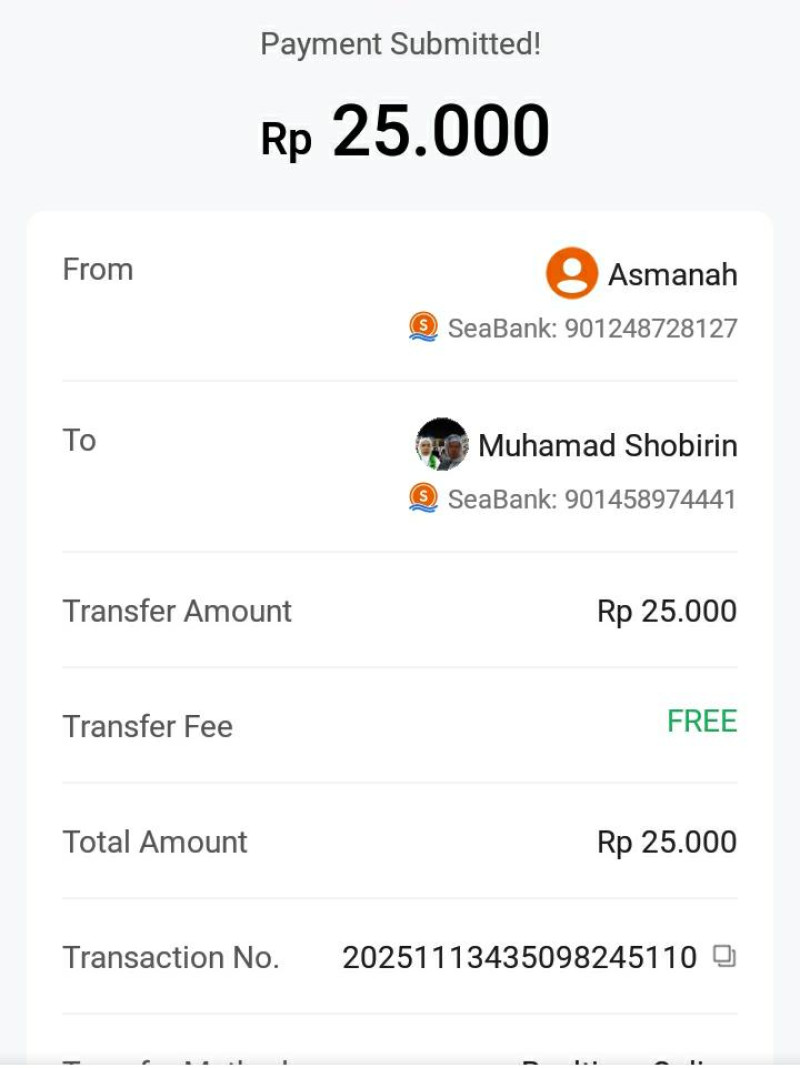Click the SeaBank logo under Muhamad Shobirin
This screenshot has width=800, height=1068.
click(424, 498)
